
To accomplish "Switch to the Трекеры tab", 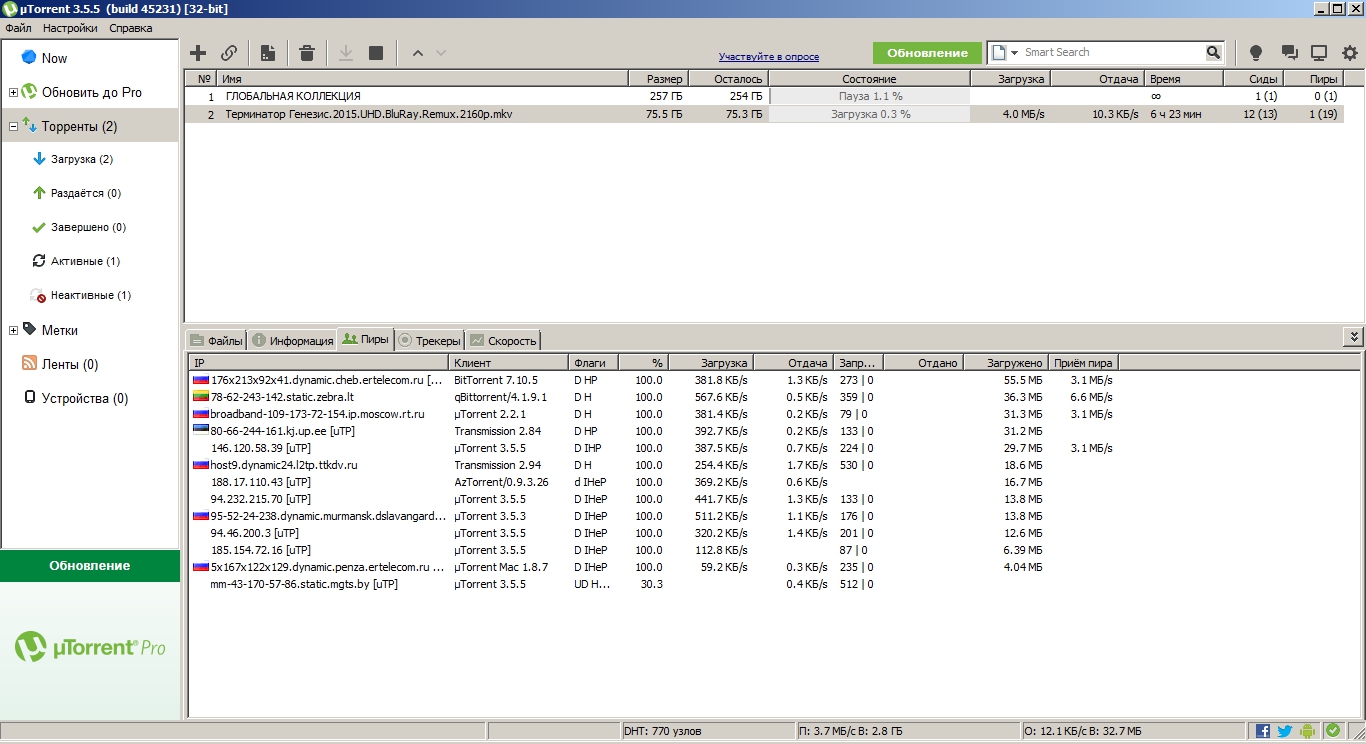I will [429, 340].
